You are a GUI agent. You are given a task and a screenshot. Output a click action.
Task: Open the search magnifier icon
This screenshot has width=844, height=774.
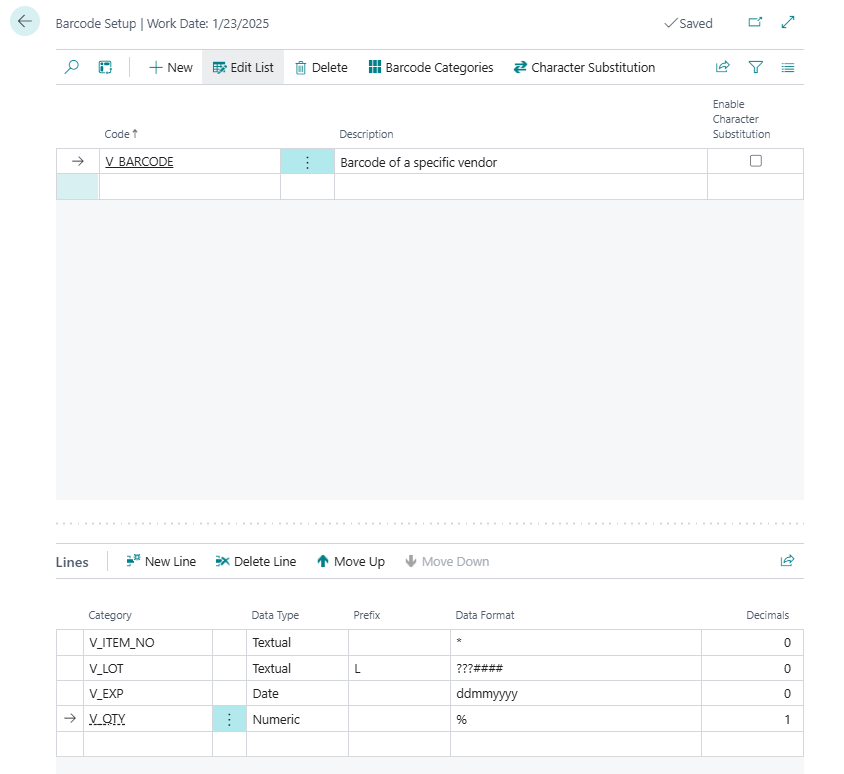[72, 67]
